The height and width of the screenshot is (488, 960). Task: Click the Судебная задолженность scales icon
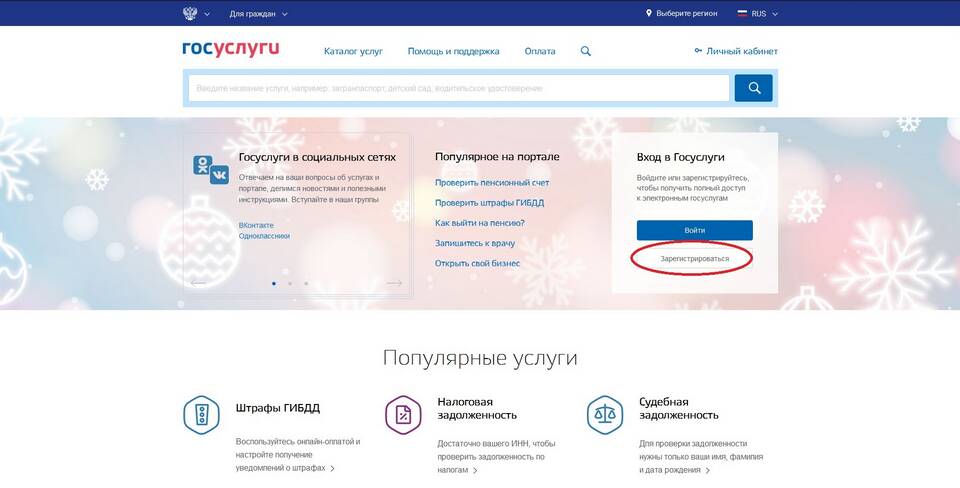(x=604, y=415)
